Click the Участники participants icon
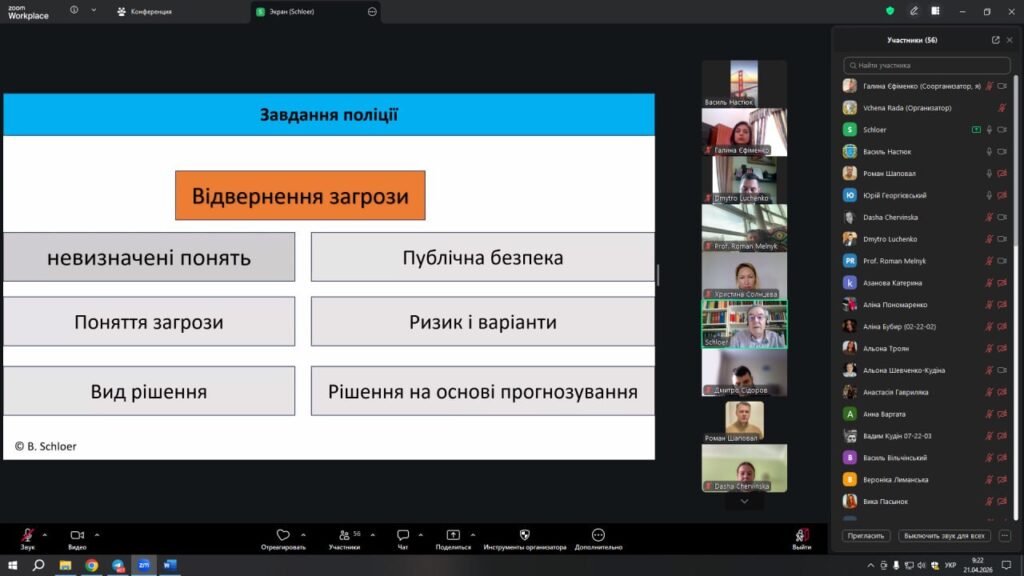 tap(345, 535)
